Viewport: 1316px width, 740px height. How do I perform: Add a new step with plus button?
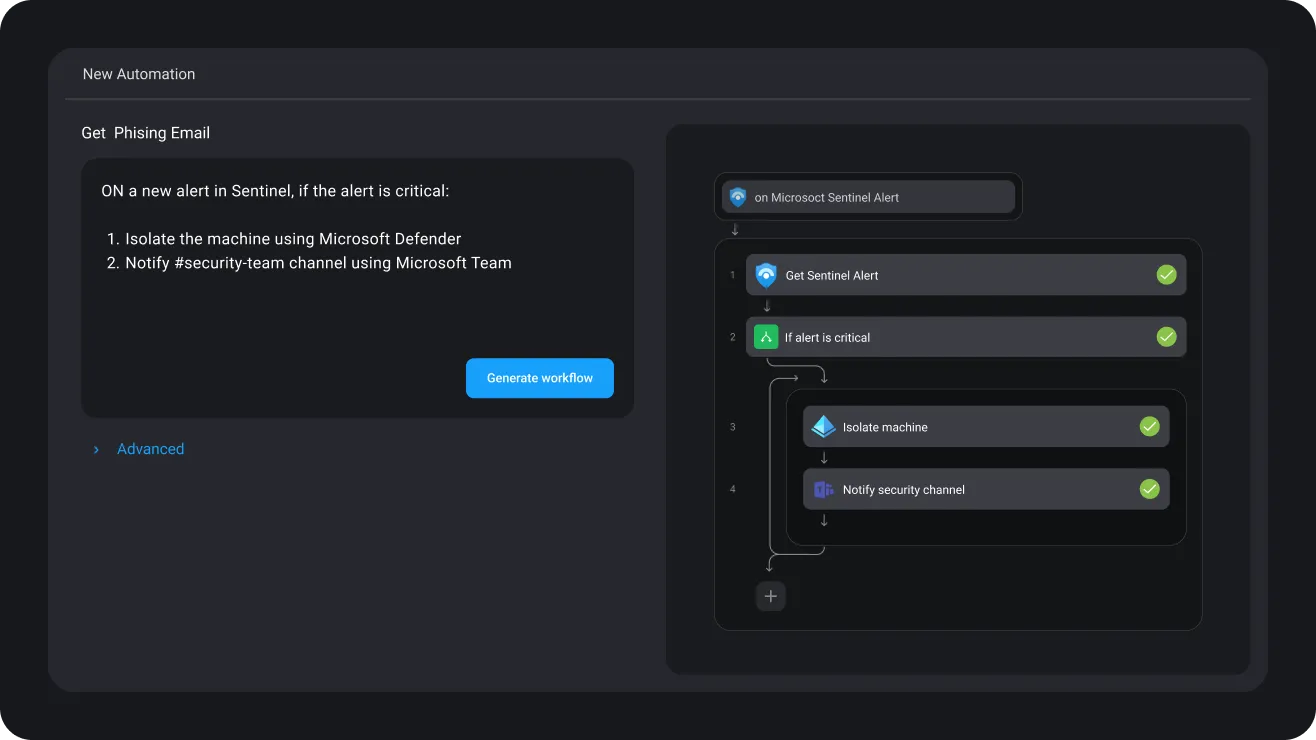[x=770, y=596]
